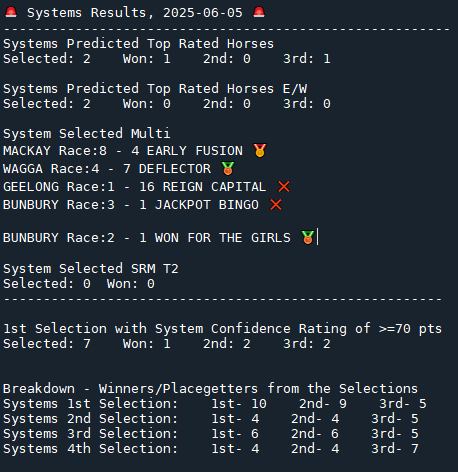Image resolution: width=458 pixels, height=472 pixels.
Task: Click 'Systems 4th Selection:' row label
Action: coord(91,449)
